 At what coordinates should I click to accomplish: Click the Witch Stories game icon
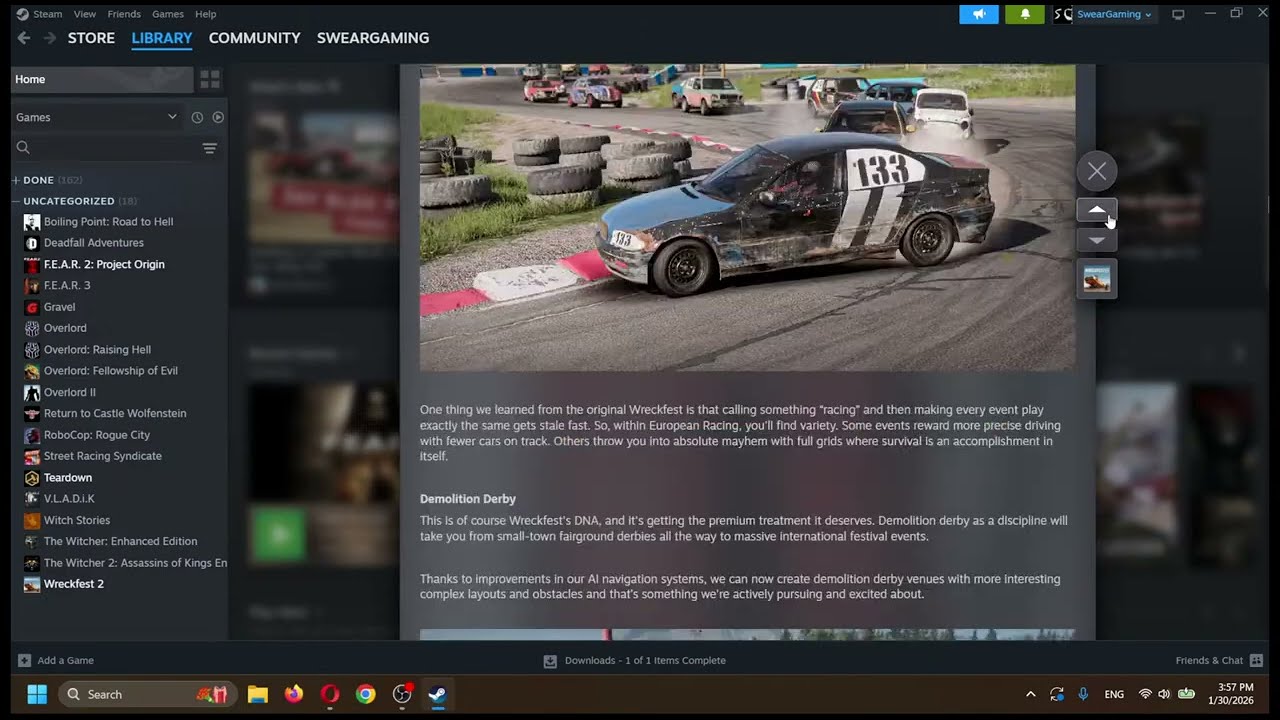tap(32, 520)
